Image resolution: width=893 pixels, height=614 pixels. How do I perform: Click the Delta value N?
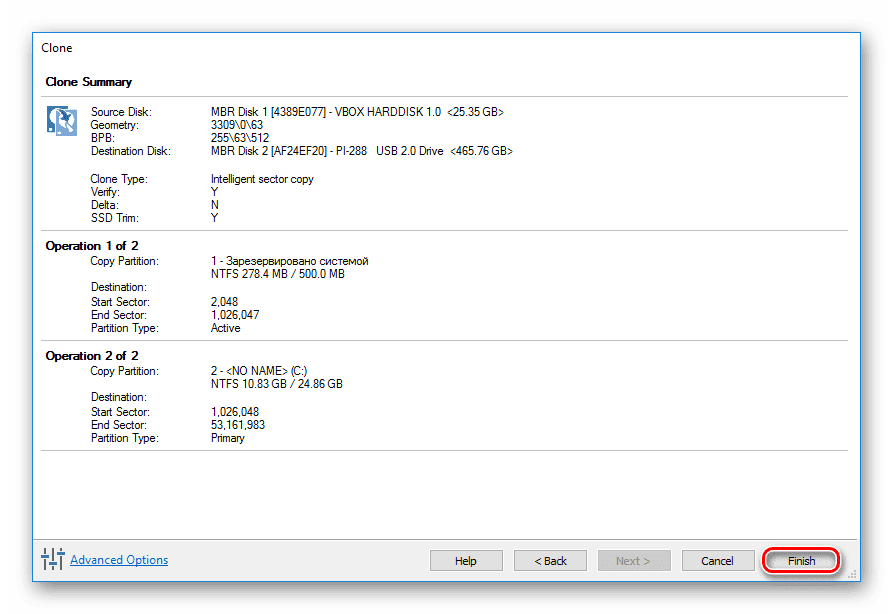[214, 204]
